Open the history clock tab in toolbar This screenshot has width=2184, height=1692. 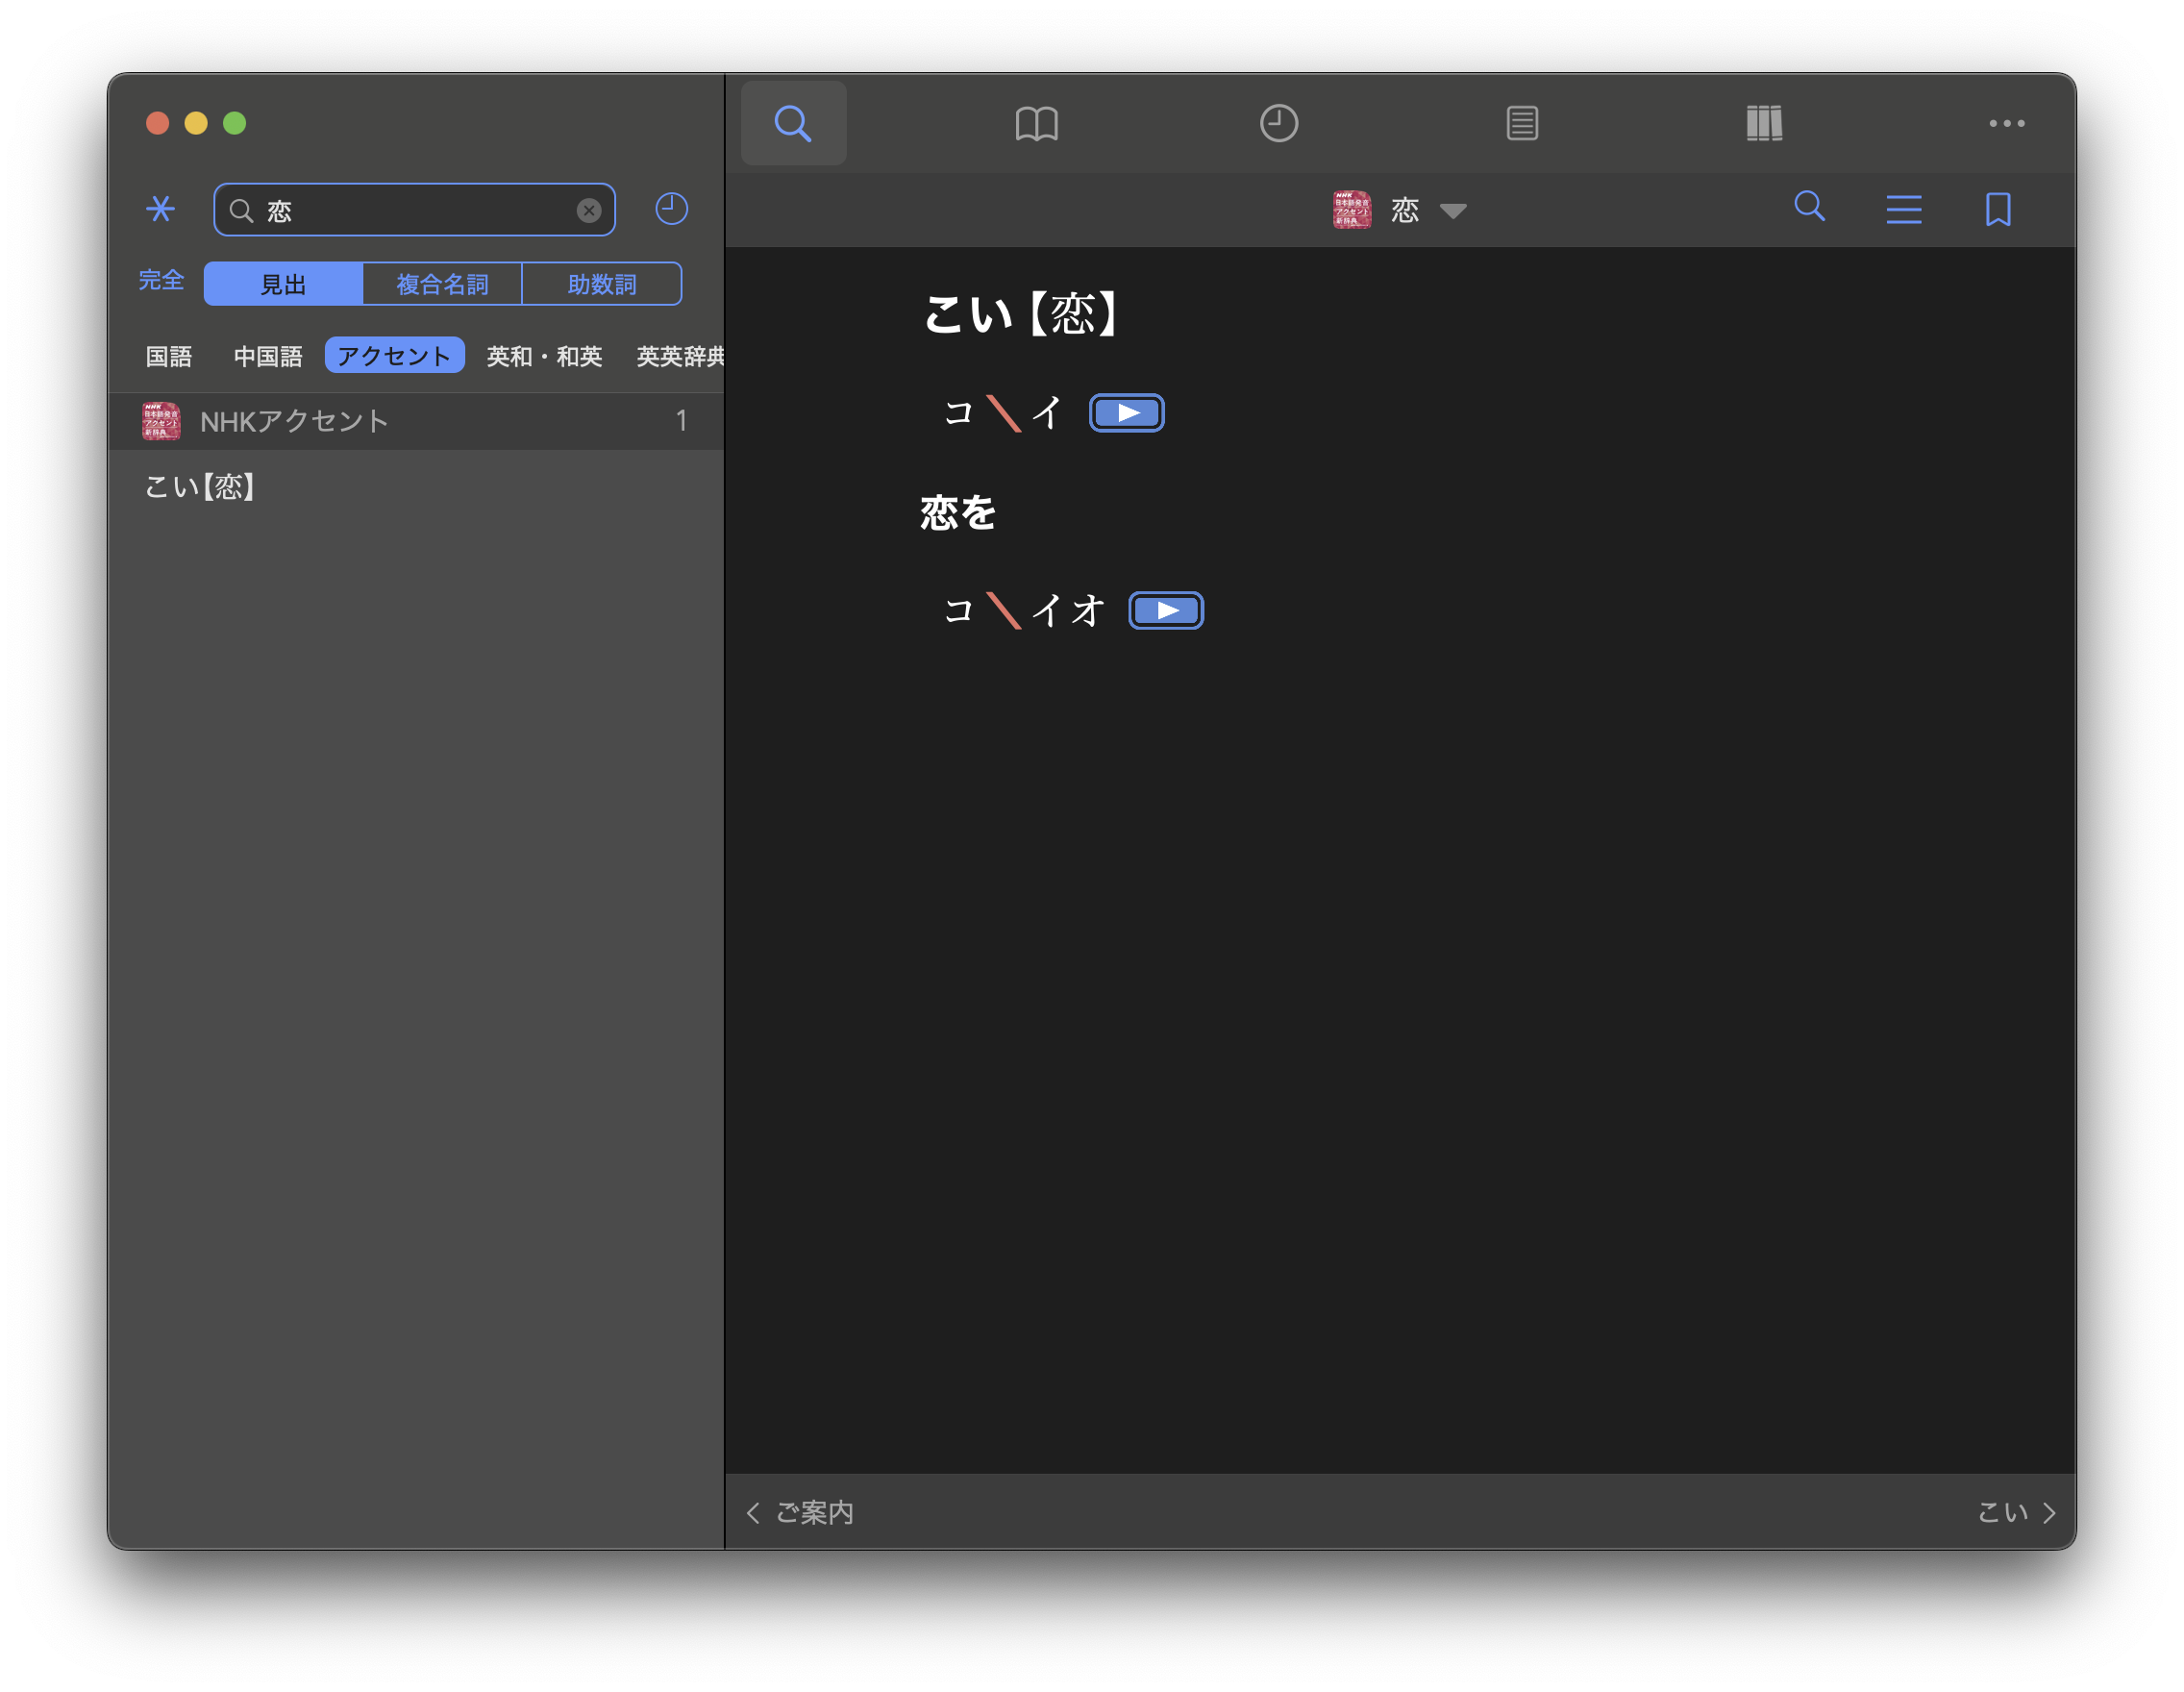coord(1278,123)
